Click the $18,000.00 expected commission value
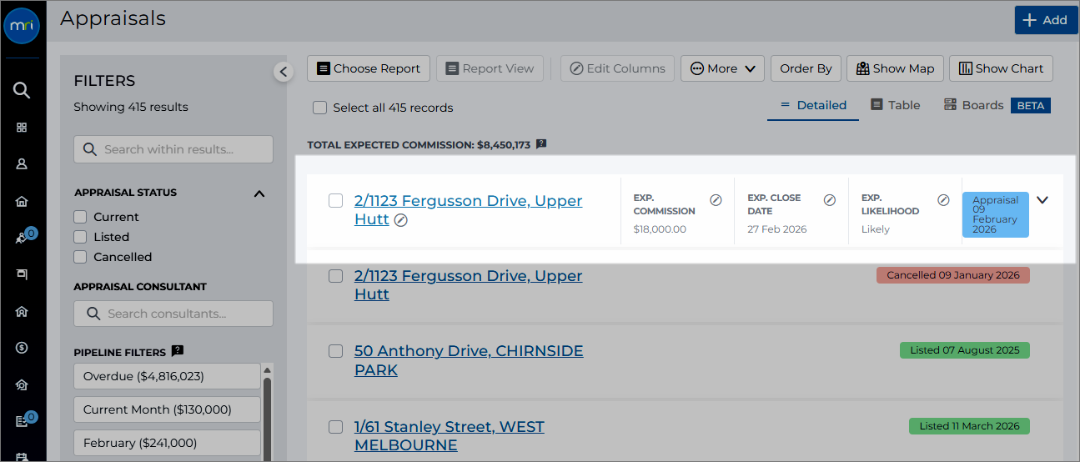 click(660, 229)
